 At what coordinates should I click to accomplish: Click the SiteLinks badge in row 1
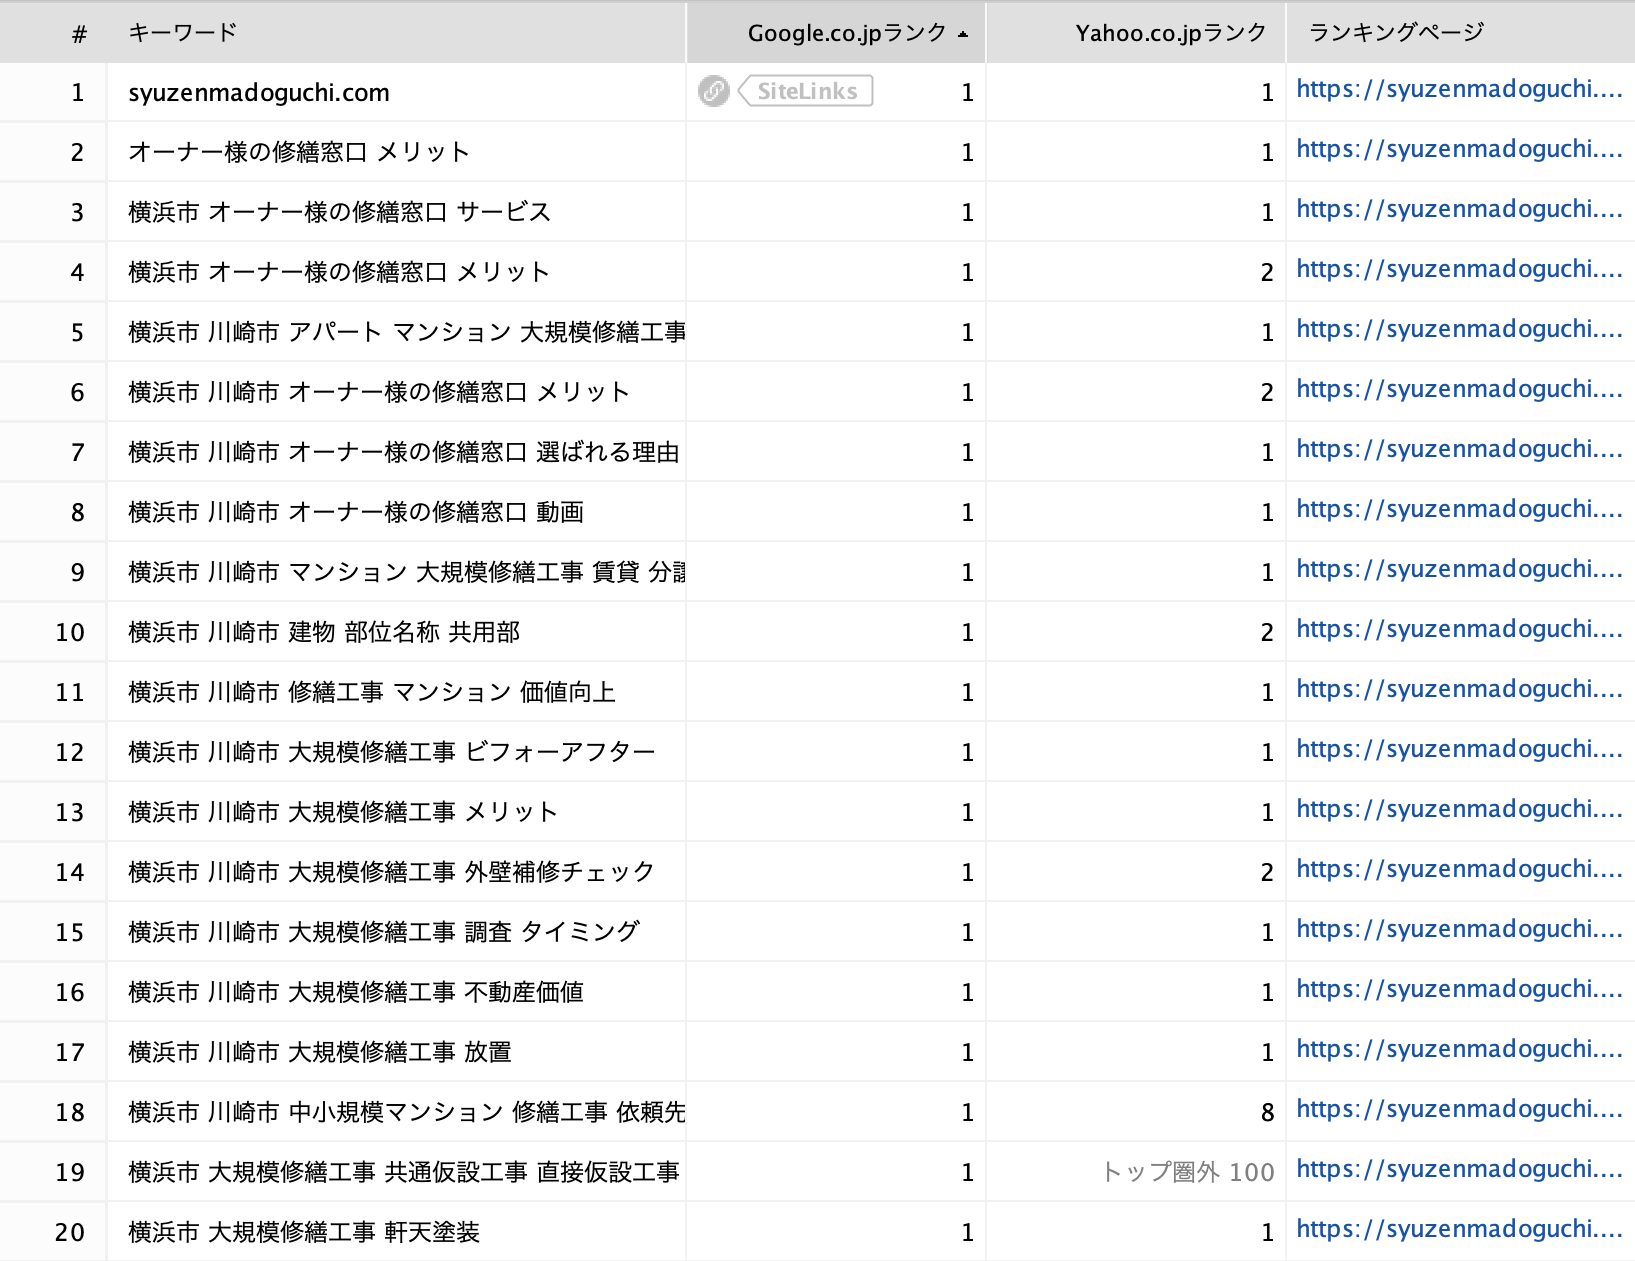tap(806, 91)
